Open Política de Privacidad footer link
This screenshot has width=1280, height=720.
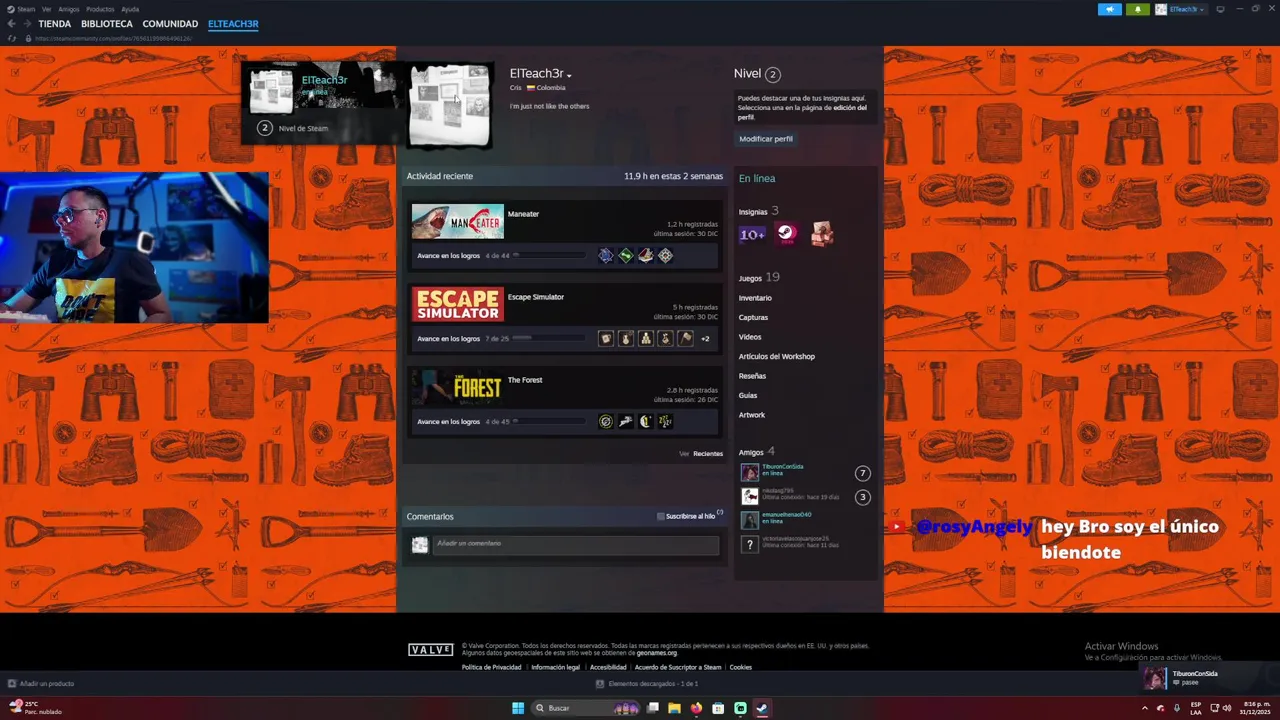491,668
